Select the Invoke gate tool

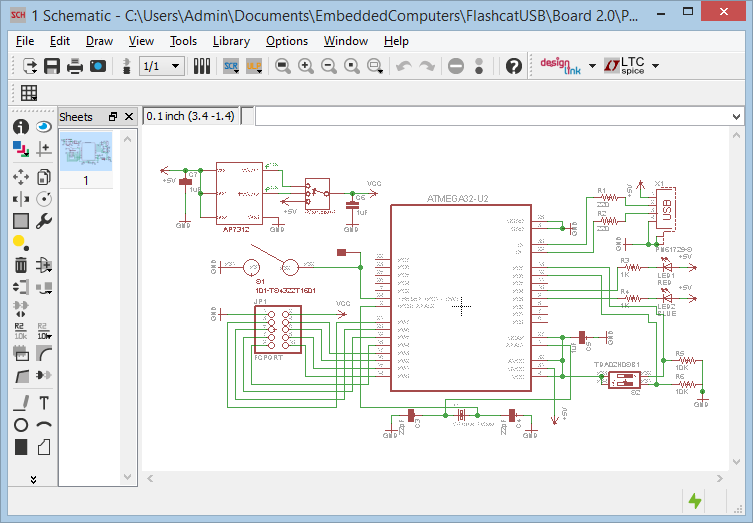[x=44, y=375]
